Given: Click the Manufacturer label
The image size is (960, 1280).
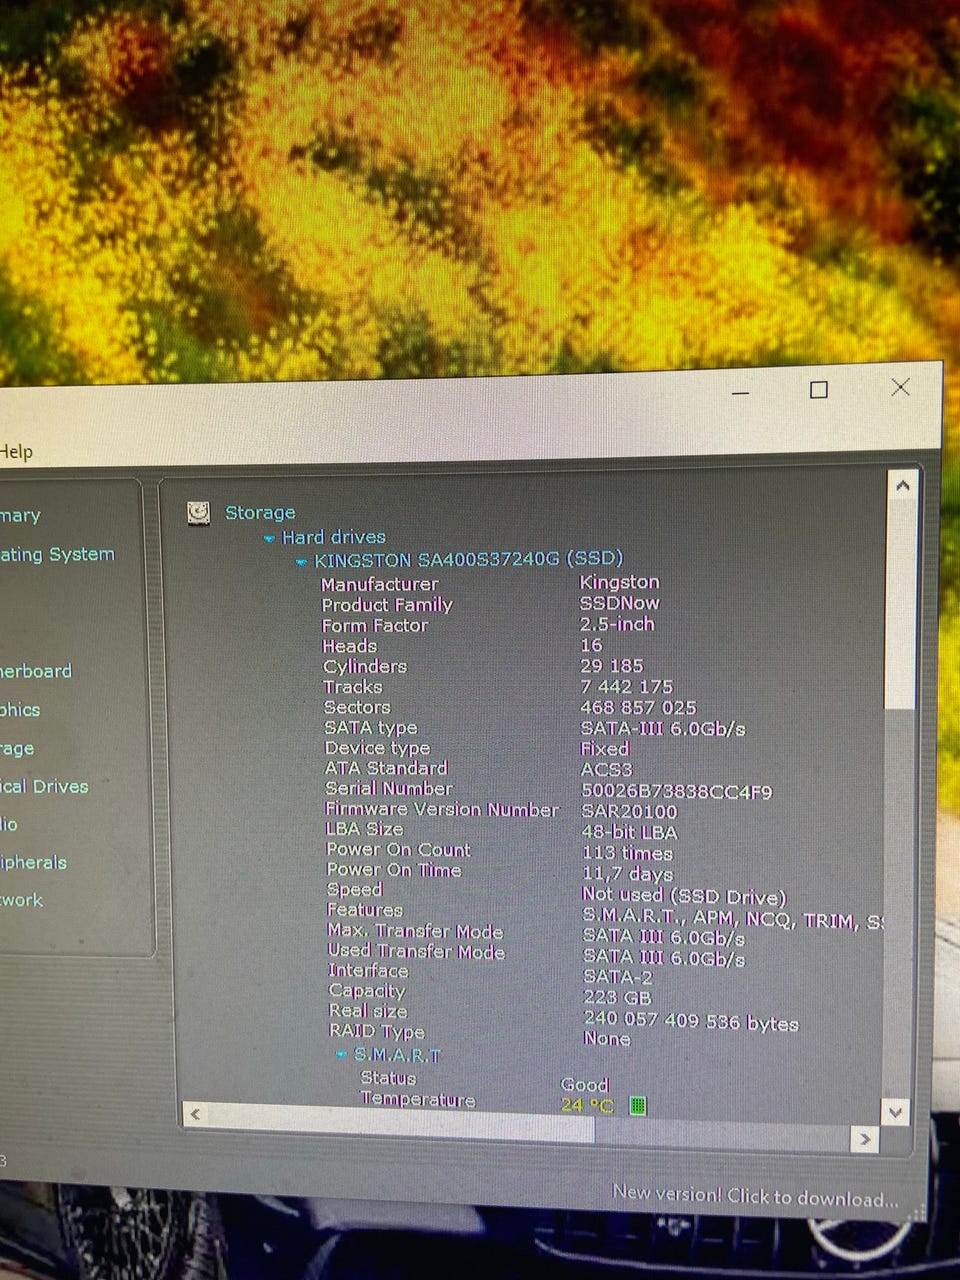Looking at the screenshot, I should coord(379,584).
